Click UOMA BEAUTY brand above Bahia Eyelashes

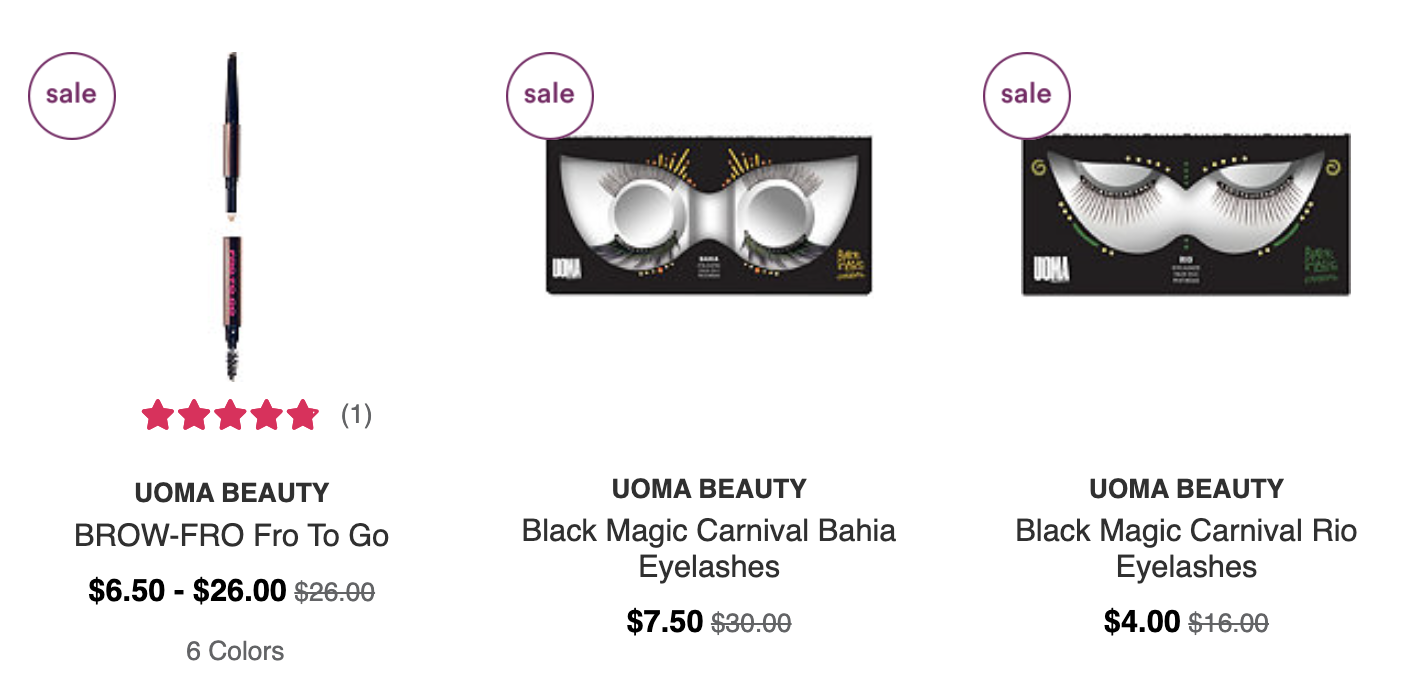coord(709,489)
